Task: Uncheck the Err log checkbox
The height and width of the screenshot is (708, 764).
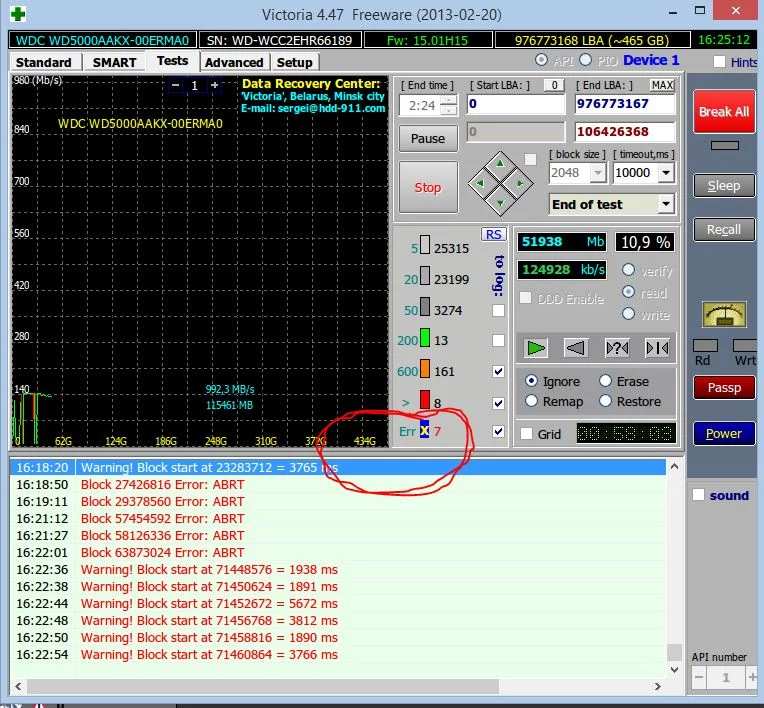Action: pos(498,431)
